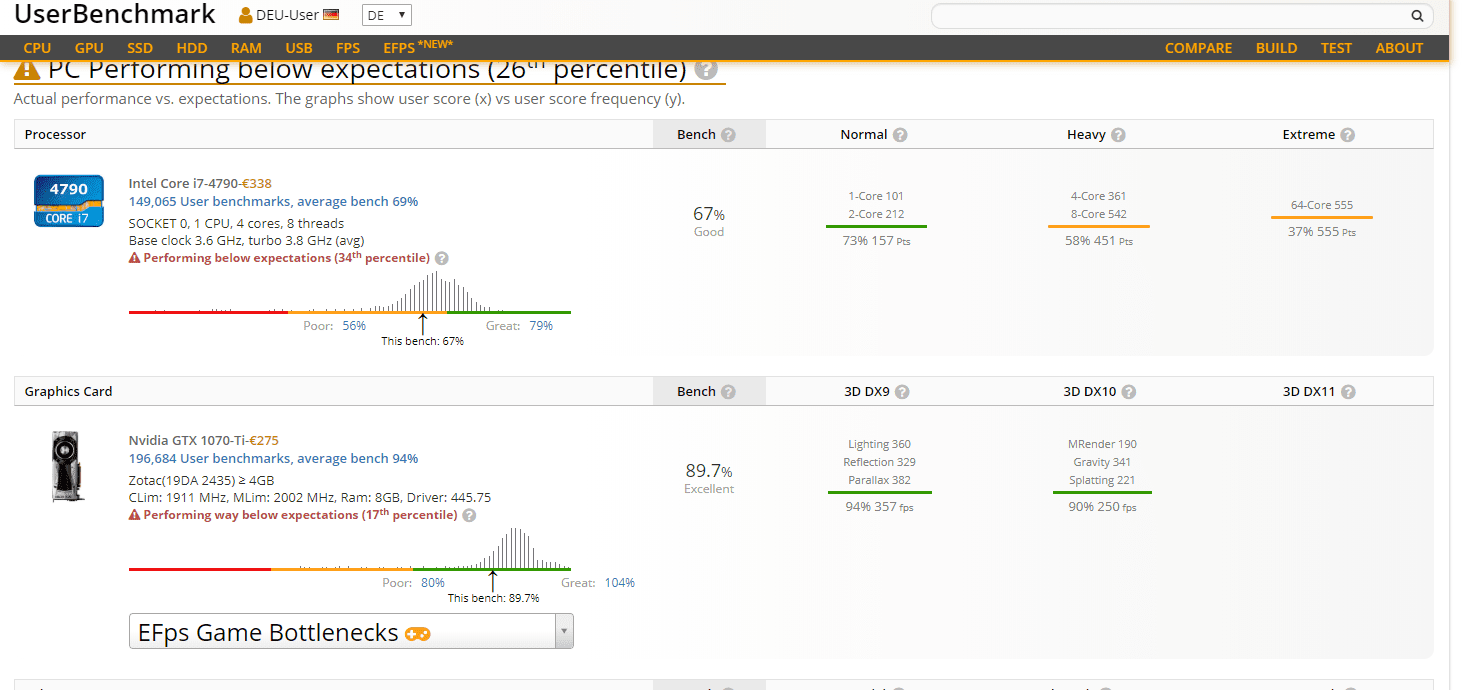
Task: Click the Processor section header
Action: (x=55, y=134)
